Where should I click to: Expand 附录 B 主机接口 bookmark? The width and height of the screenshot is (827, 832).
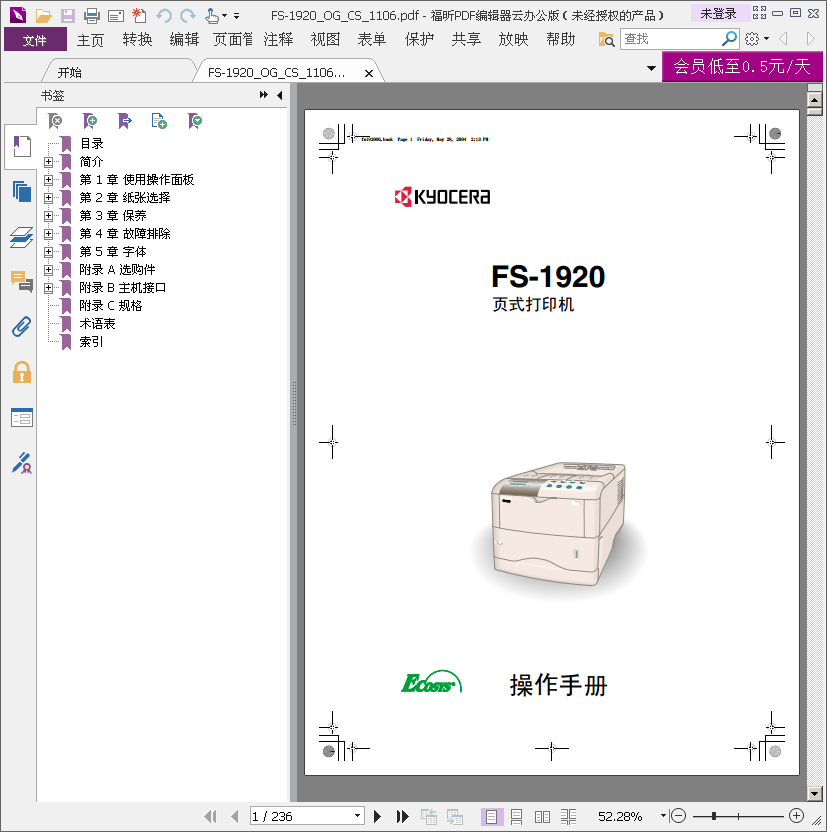click(48, 288)
